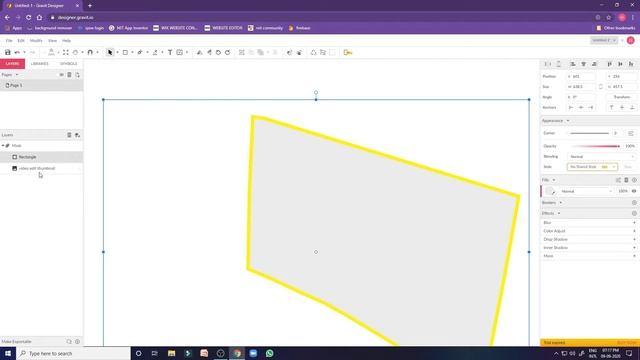
Task: Toggle the horizontal center anchor
Action: click(x=581, y=107)
